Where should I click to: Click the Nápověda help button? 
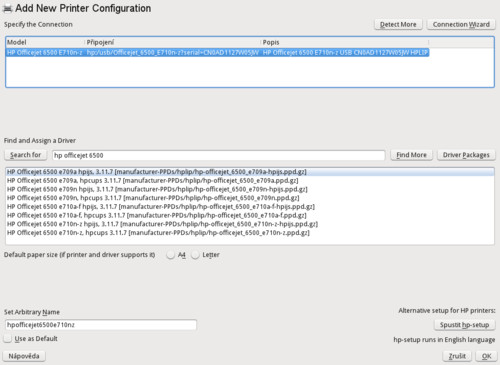tap(24, 356)
